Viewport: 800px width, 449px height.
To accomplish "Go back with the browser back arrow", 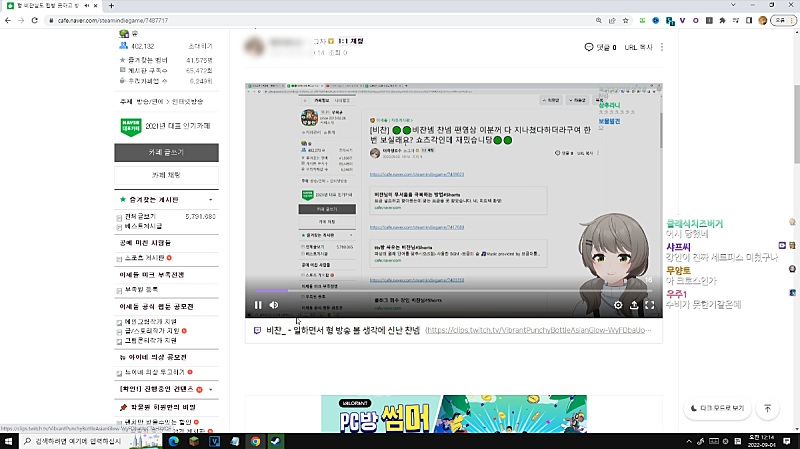I will click(8, 20).
